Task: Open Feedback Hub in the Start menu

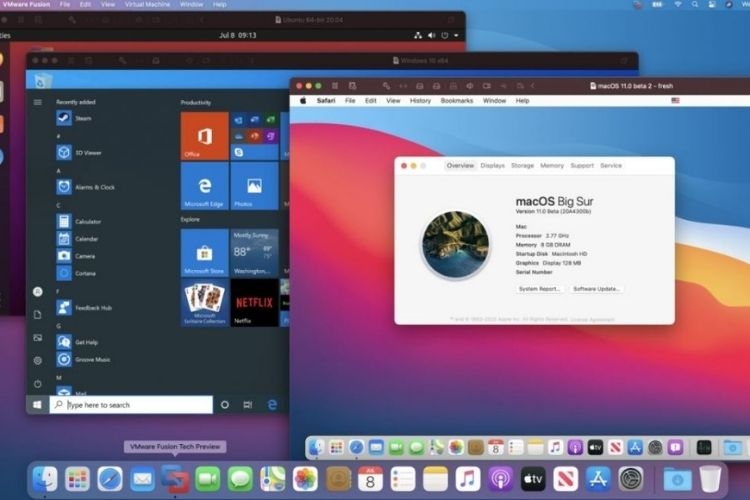Action: [84, 308]
